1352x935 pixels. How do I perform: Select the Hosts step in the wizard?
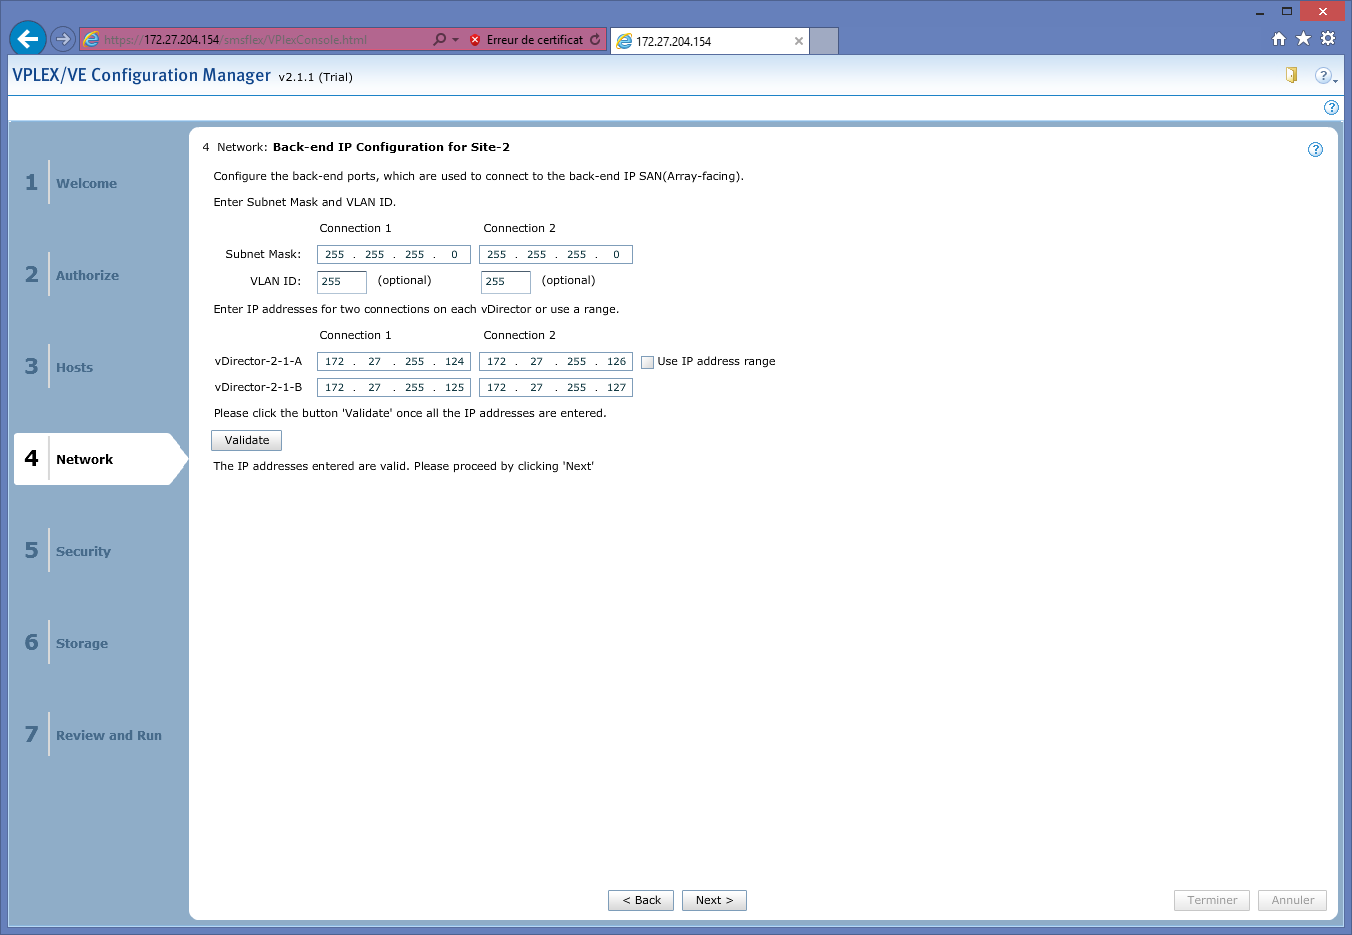(74, 367)
